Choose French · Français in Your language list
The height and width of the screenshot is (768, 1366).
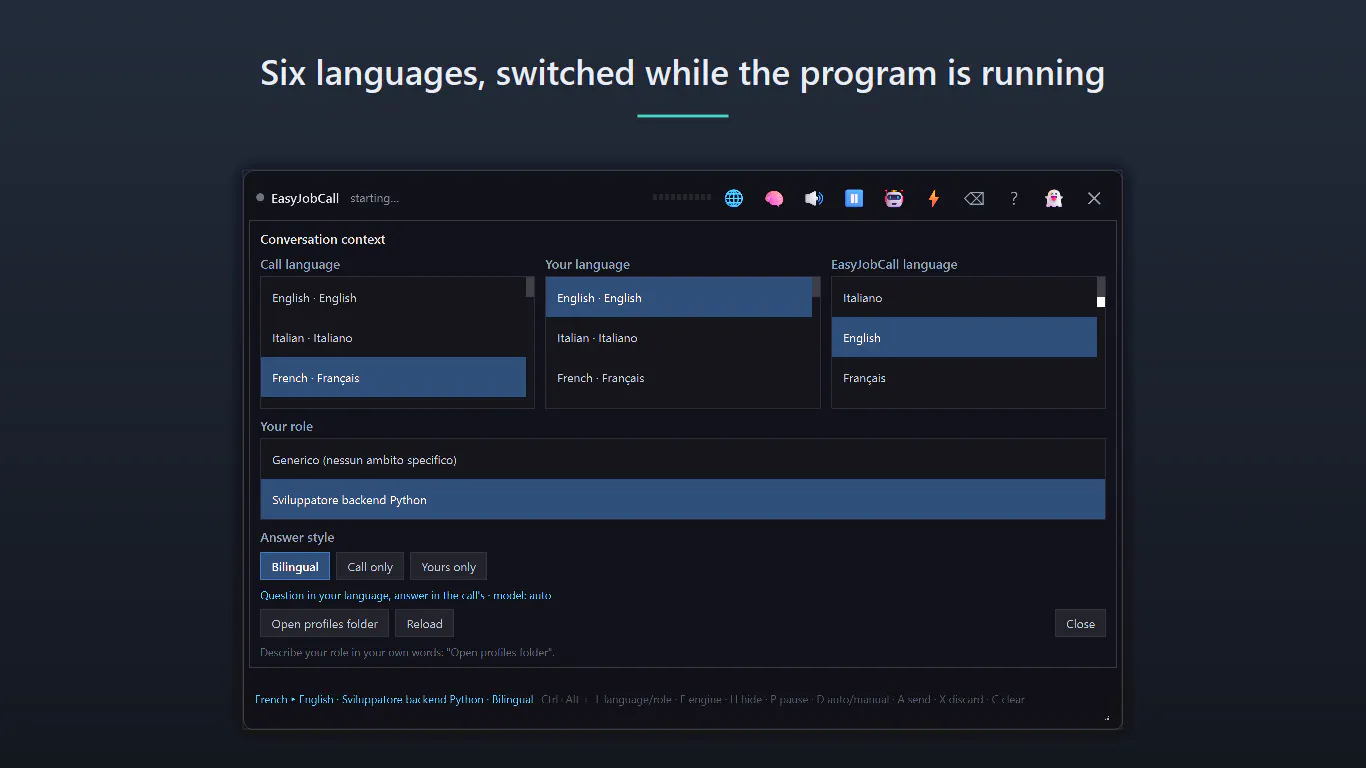point(679,378)
